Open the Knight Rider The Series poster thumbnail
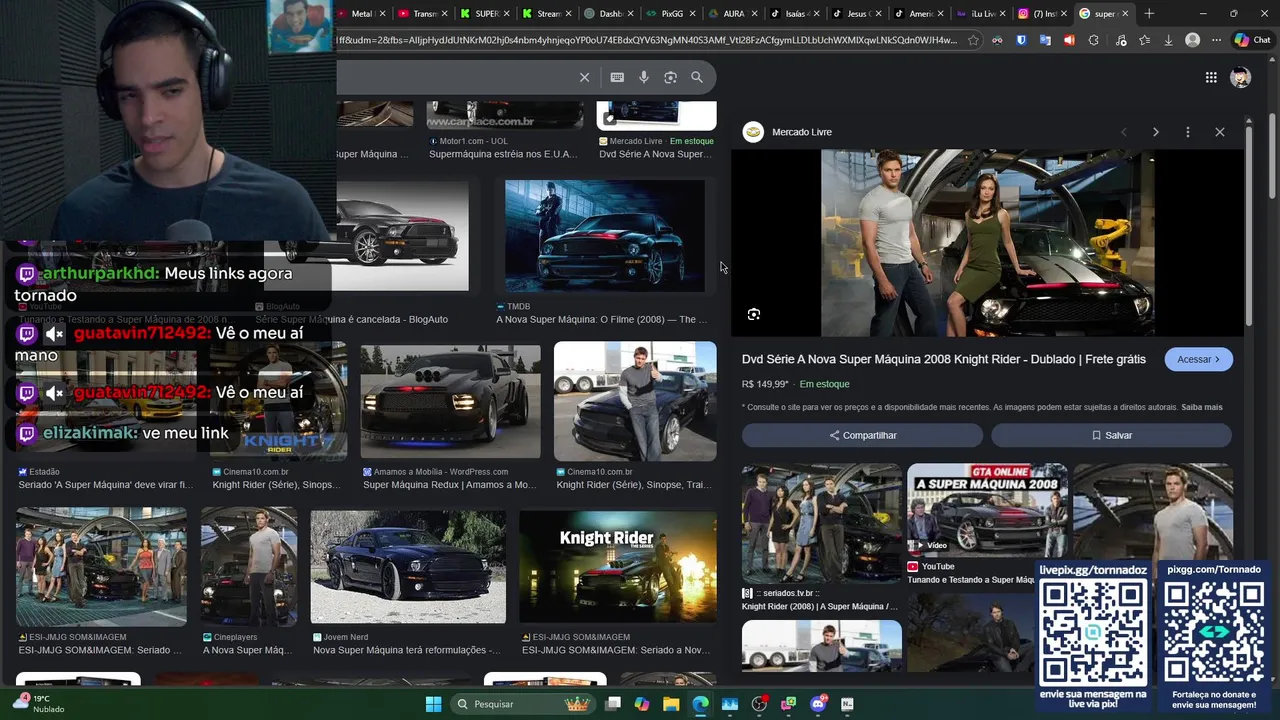The width and height of the screenshot is (1280, 720). click(617, 567)
